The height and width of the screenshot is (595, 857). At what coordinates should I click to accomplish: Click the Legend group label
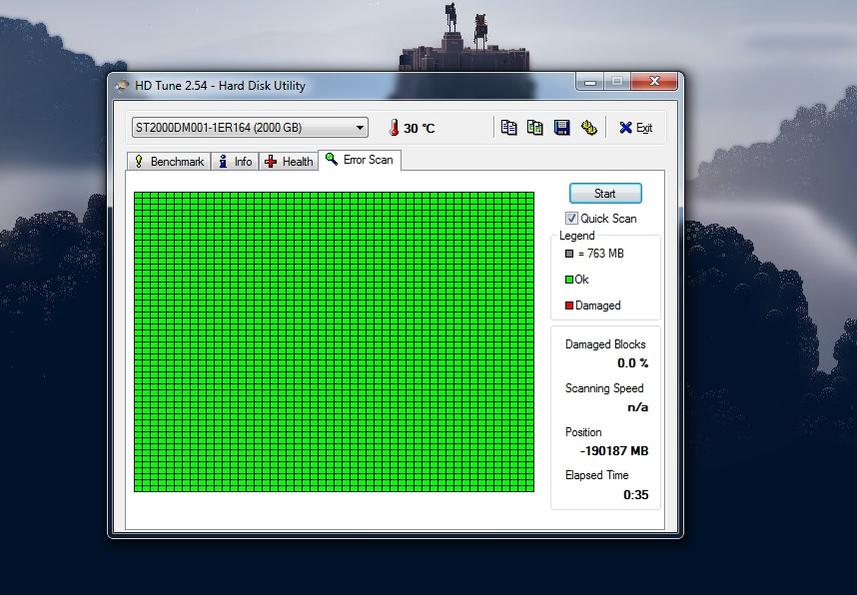coord(577,235)
